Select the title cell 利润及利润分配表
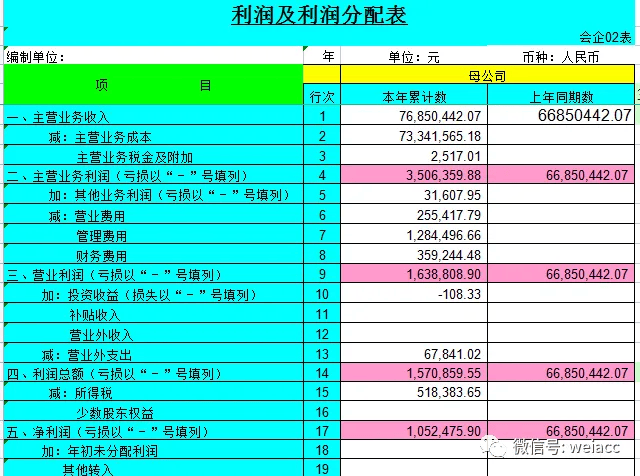 pos(319,16)
